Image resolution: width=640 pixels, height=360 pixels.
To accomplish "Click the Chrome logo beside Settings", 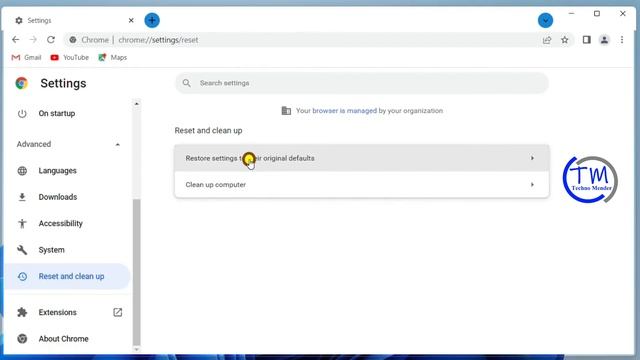I will 22,83.
